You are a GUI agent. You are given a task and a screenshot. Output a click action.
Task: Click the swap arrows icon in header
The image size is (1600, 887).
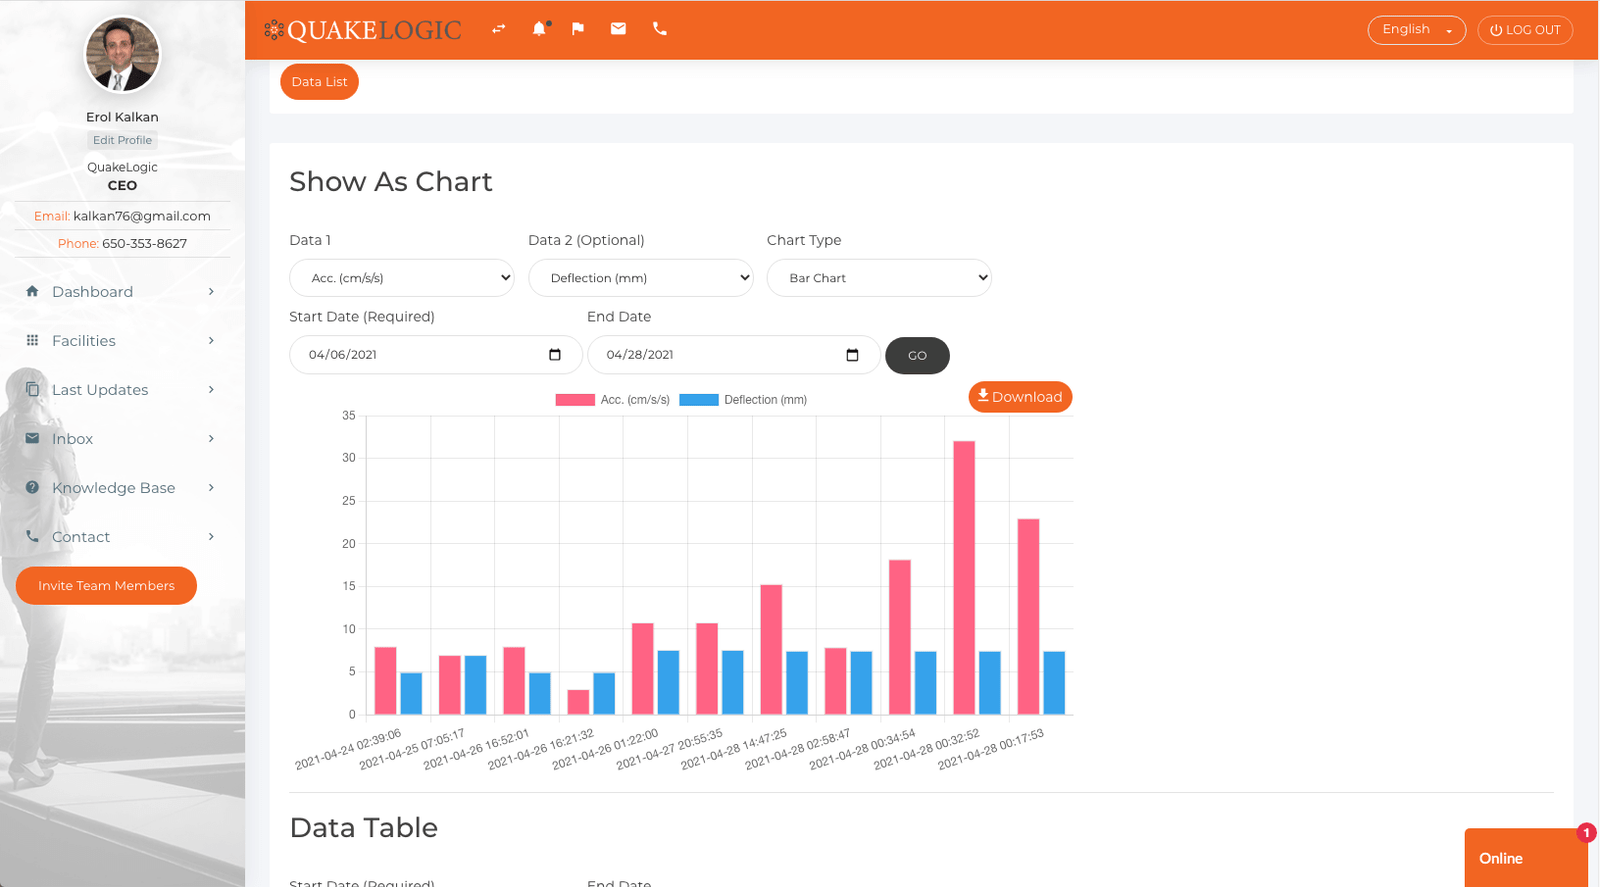498,29
